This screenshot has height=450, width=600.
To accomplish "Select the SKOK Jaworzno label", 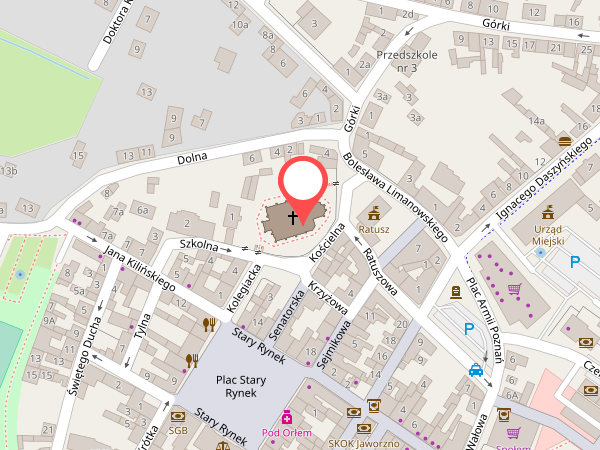I will (x=364, y=444).
